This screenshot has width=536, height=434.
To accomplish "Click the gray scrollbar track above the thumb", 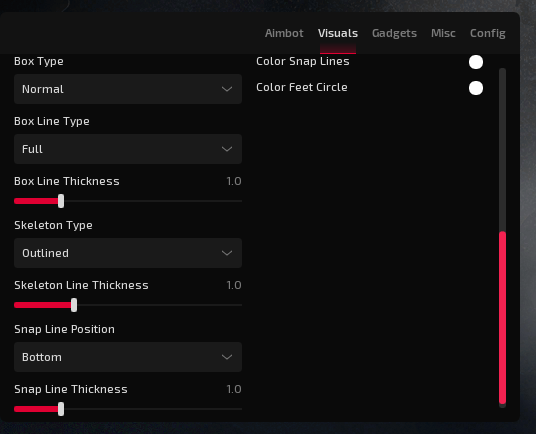I will [x=502, y=150].
